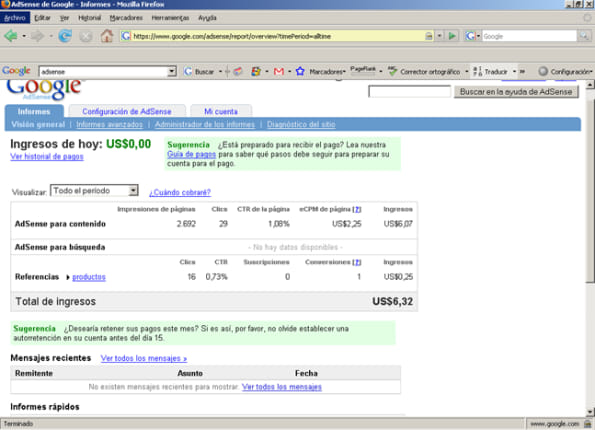Click the green Back arrow button

click(11, 36)
